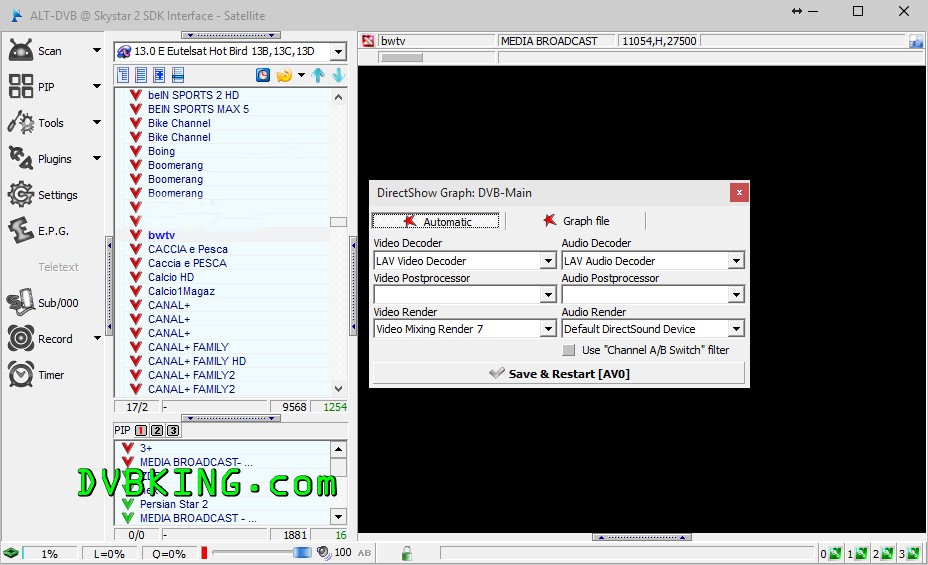928x565 pixels.
Task: Switch to PIP tab 2
Action: click(x=157, y=430)
